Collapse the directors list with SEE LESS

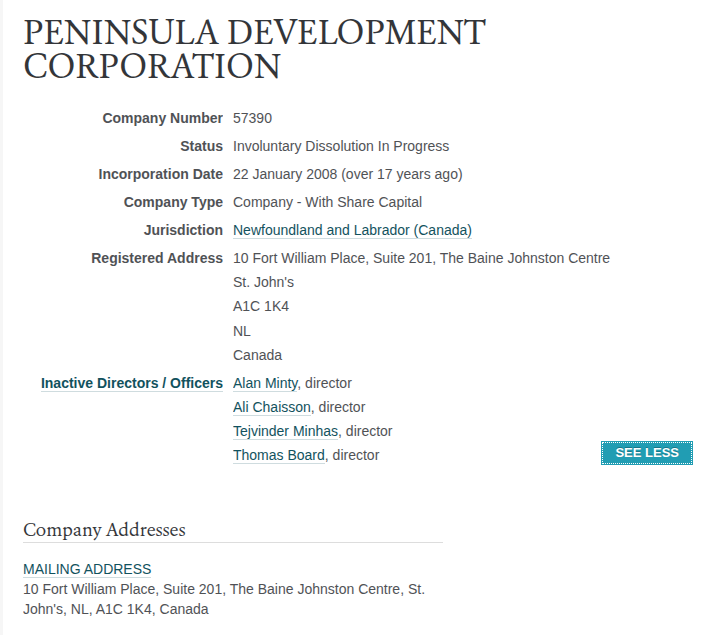[647, 453]
